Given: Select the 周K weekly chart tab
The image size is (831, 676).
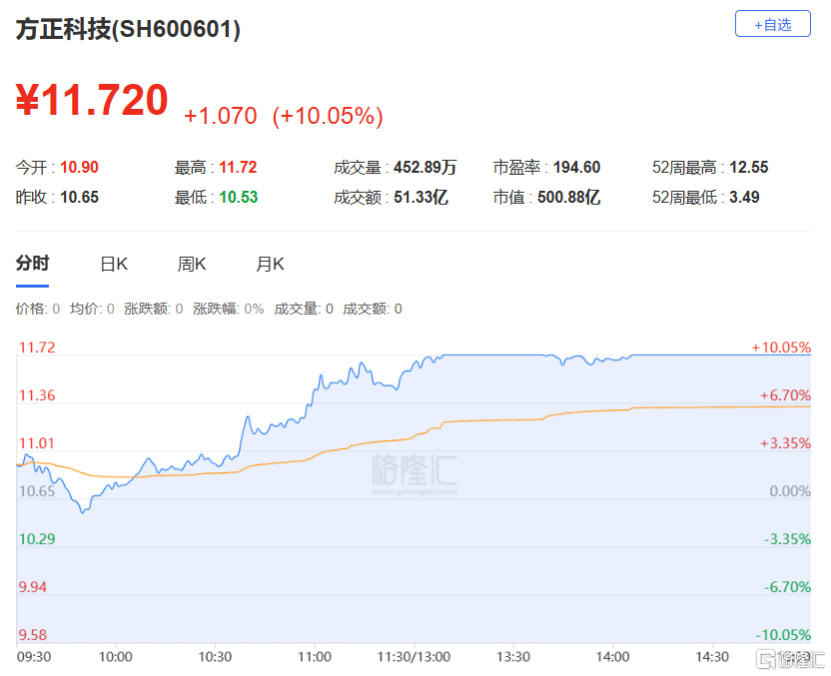Looking at the screenshot, I should [x=192, y=265].
